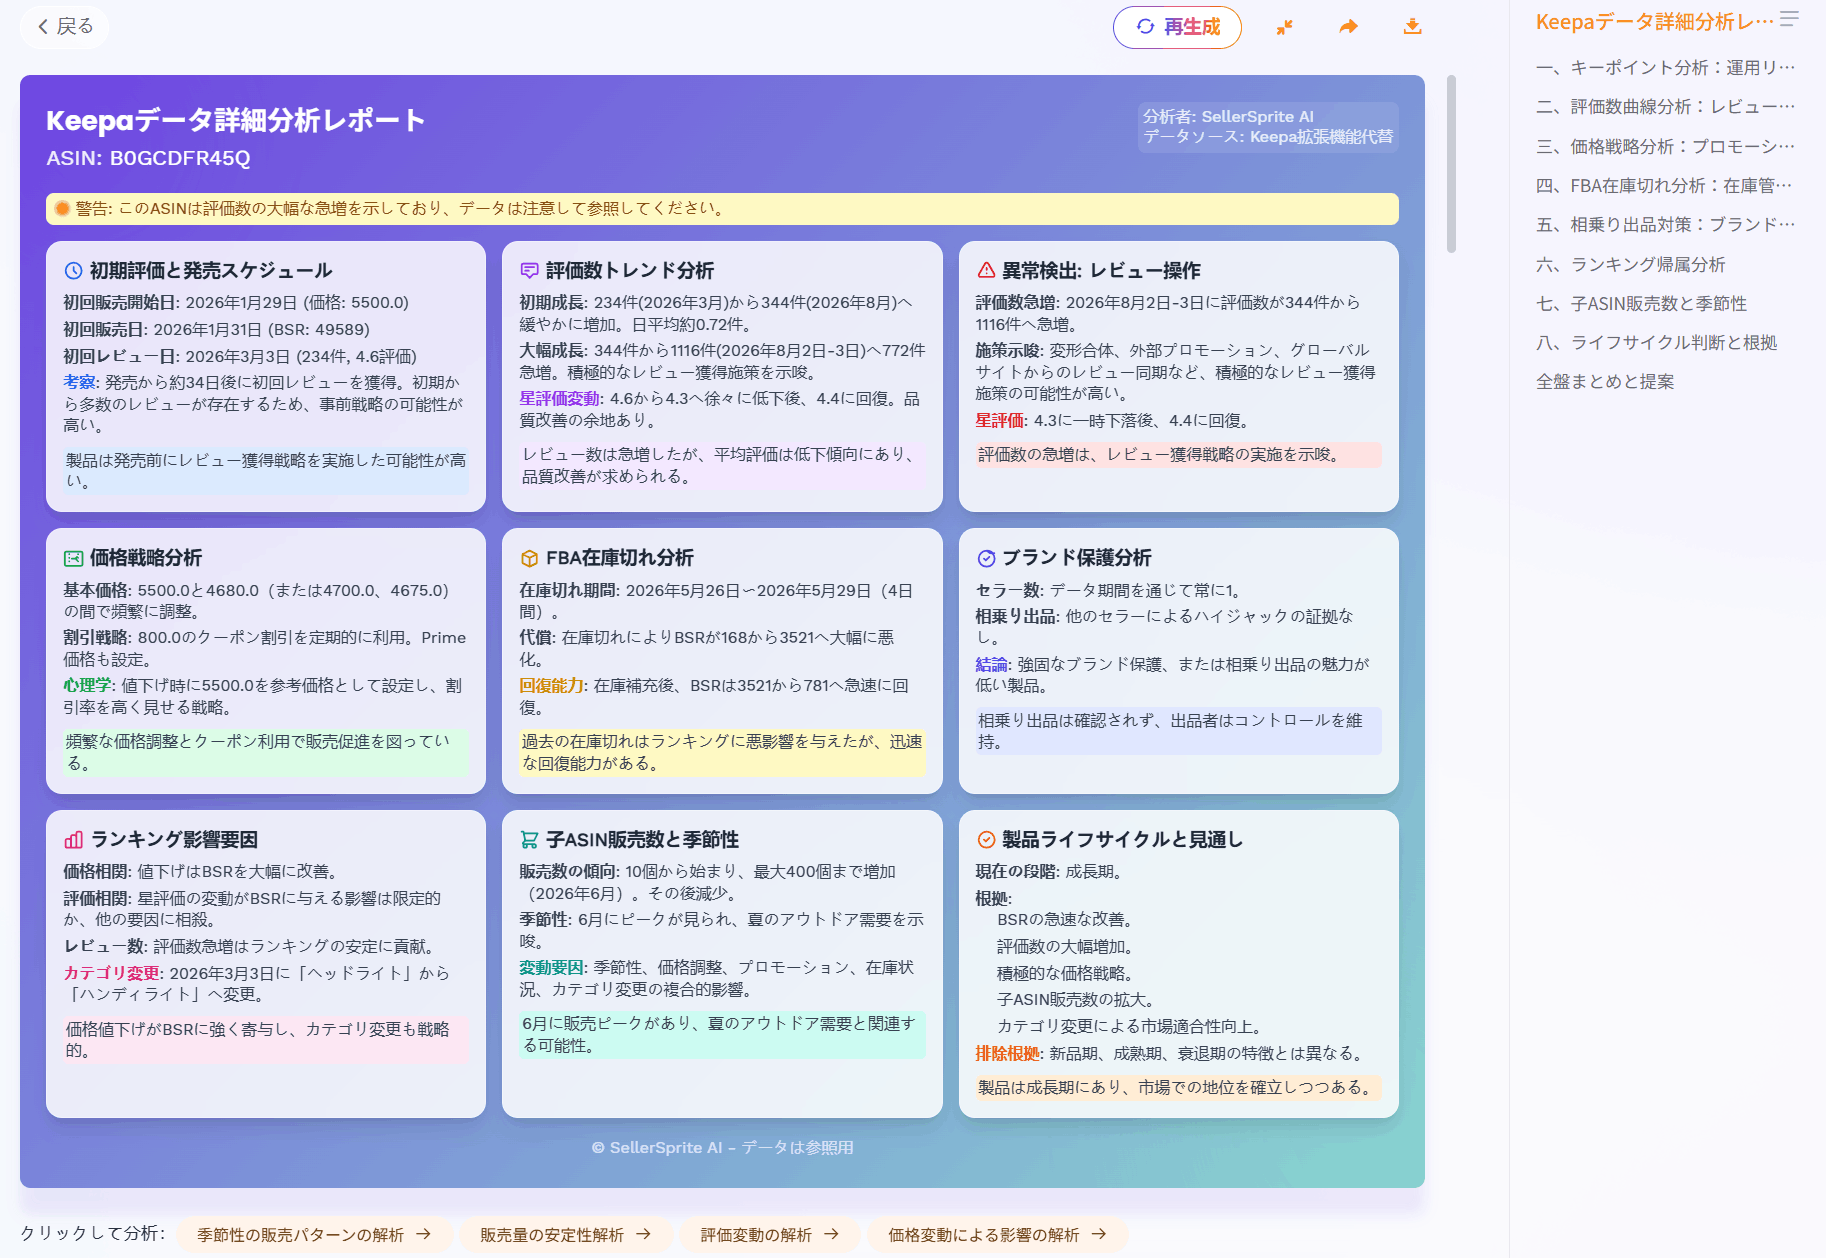Jump to 一、キーポイント分析 outline entry
This screenshot has width=1826, height=1258.
(1666, 68)
